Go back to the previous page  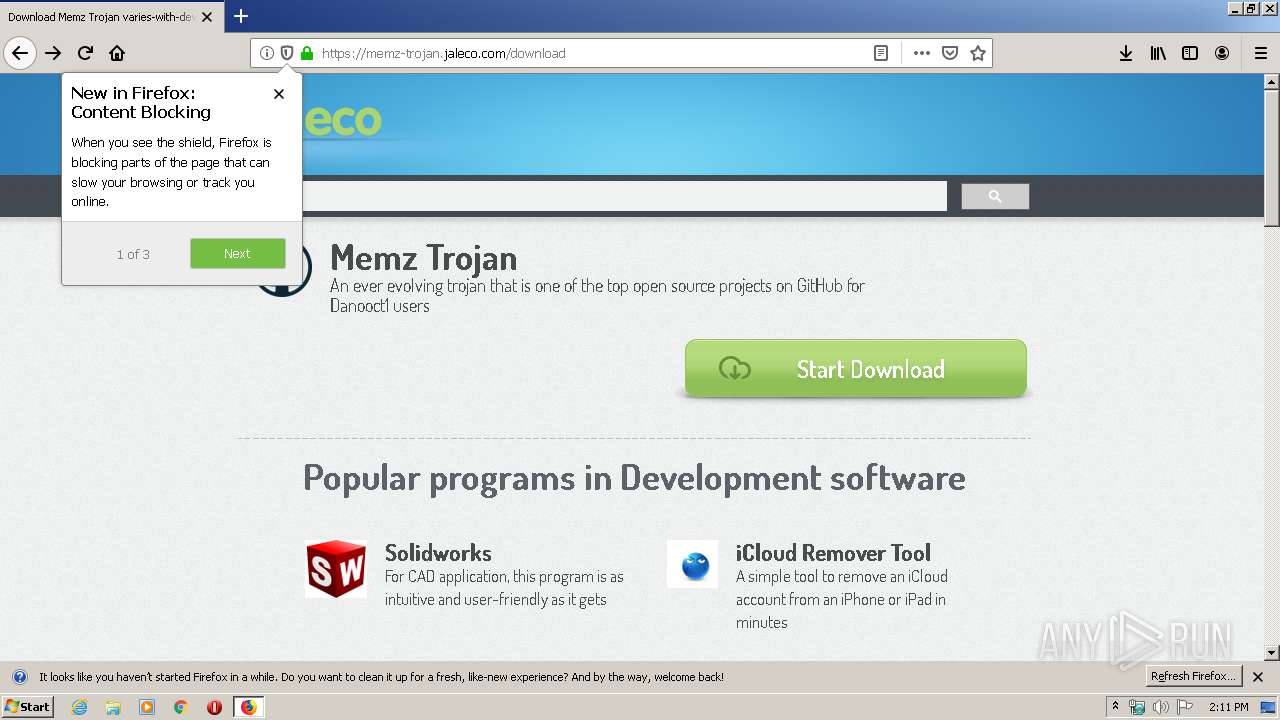[x=20, y=53]
